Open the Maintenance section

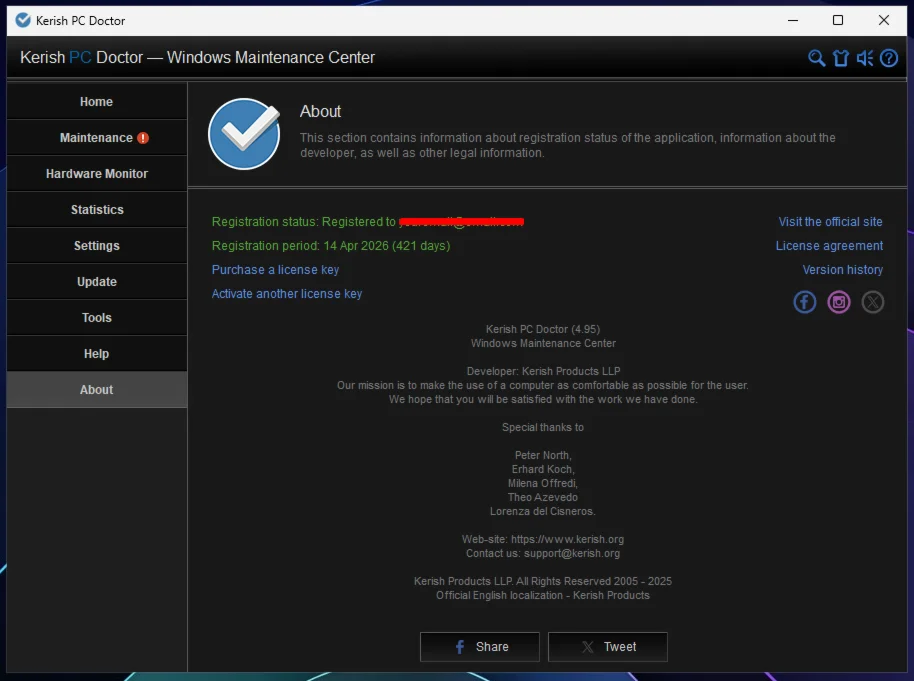pos(97,138)
